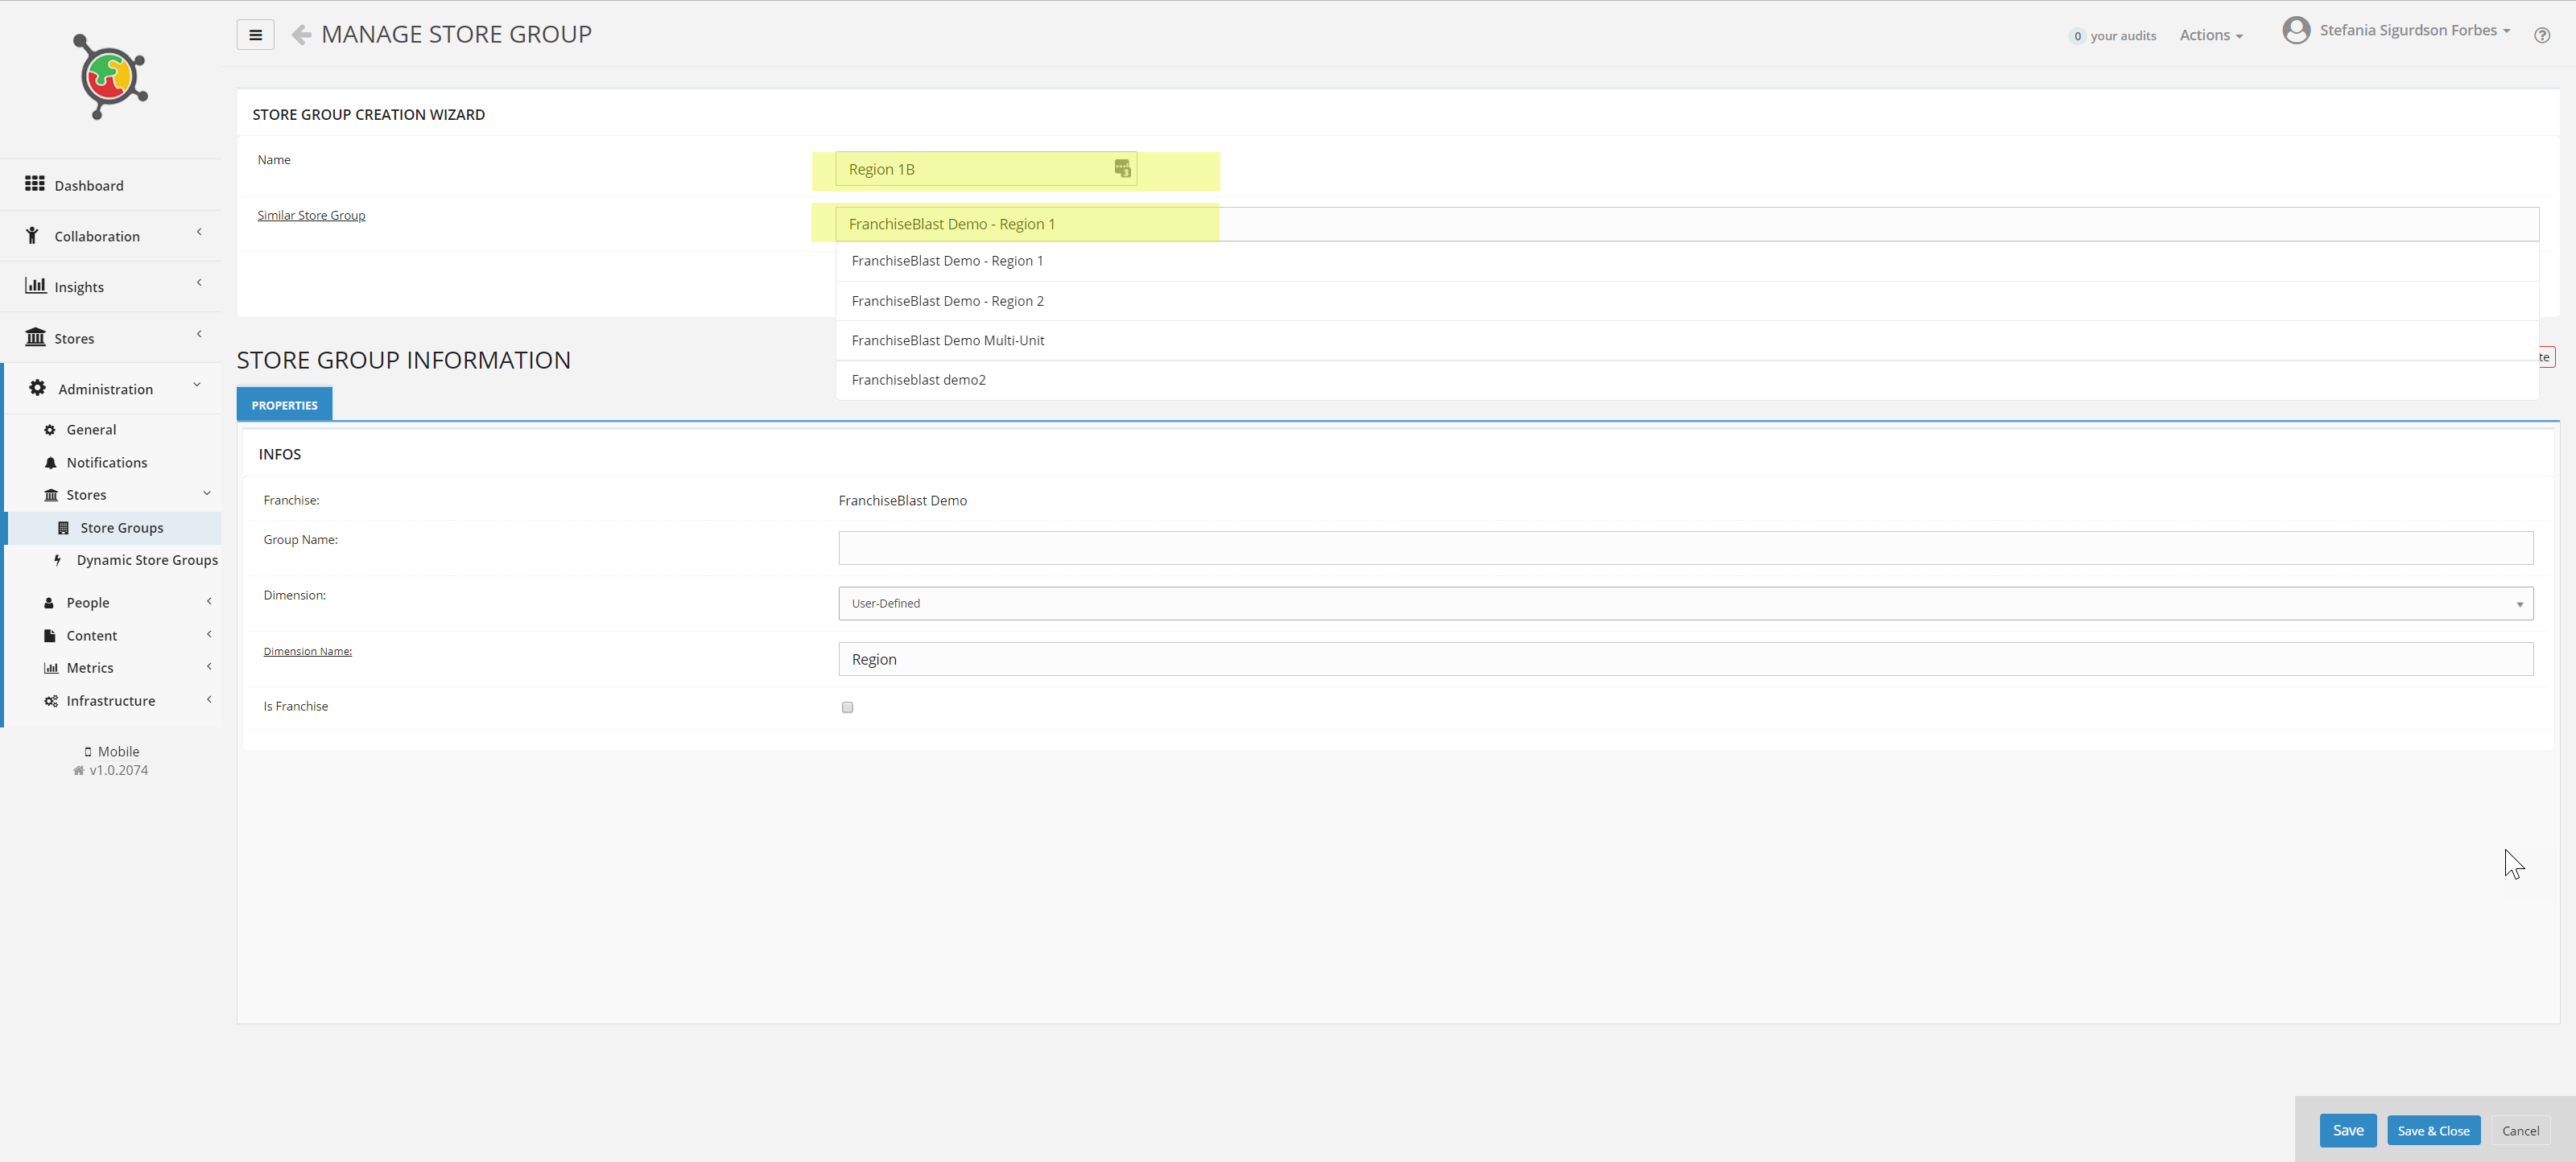
Task: Click the hamburger menu toggle button
Action: [255, 35]
